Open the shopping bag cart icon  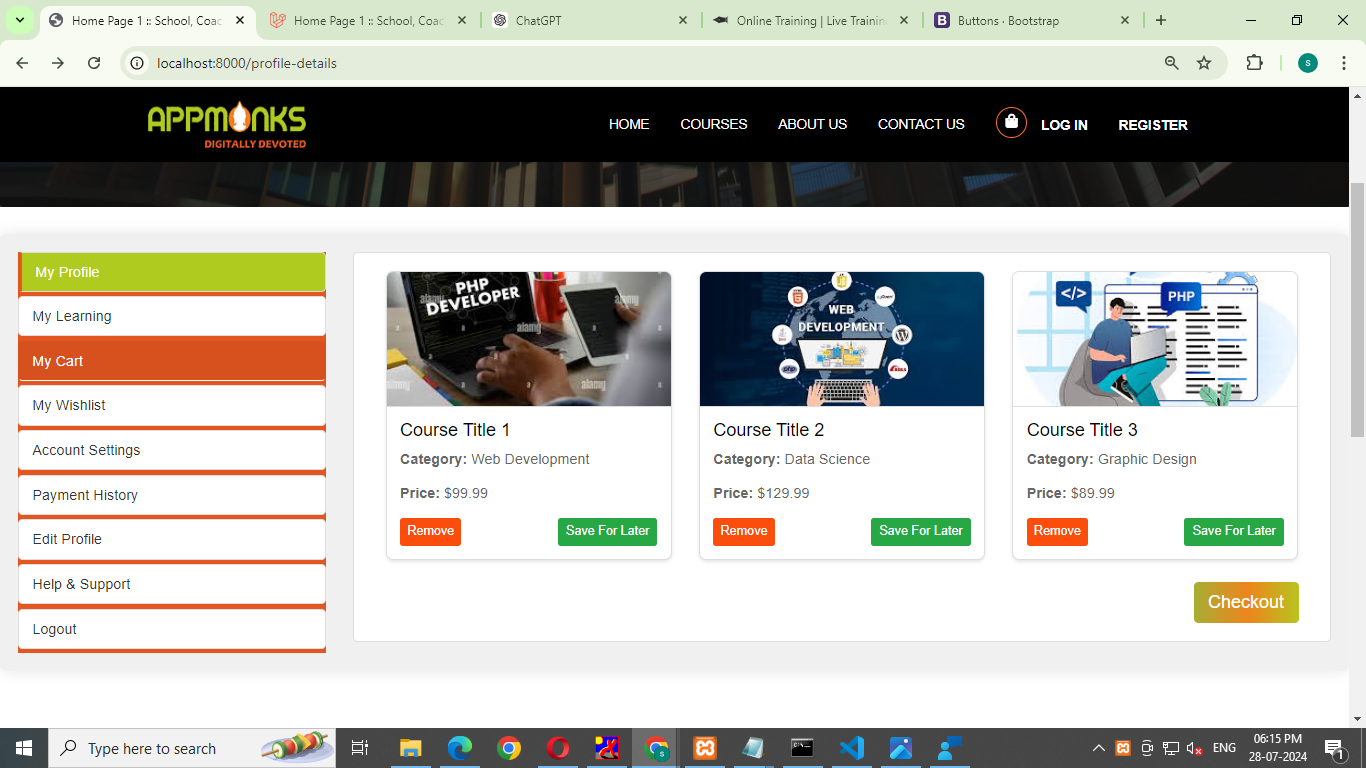[1011, 123]
